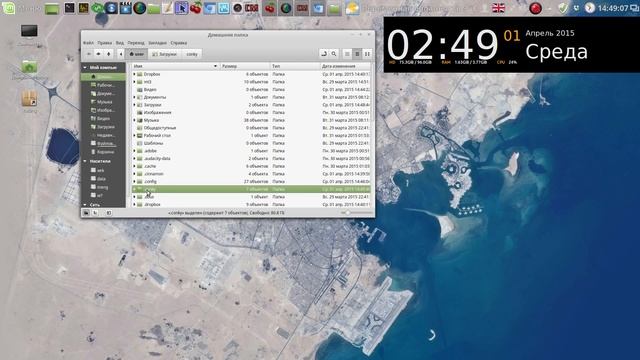Viewport: 640px width, 360px height.
Task: Open the Файл menu
Action: click(88, 43)
